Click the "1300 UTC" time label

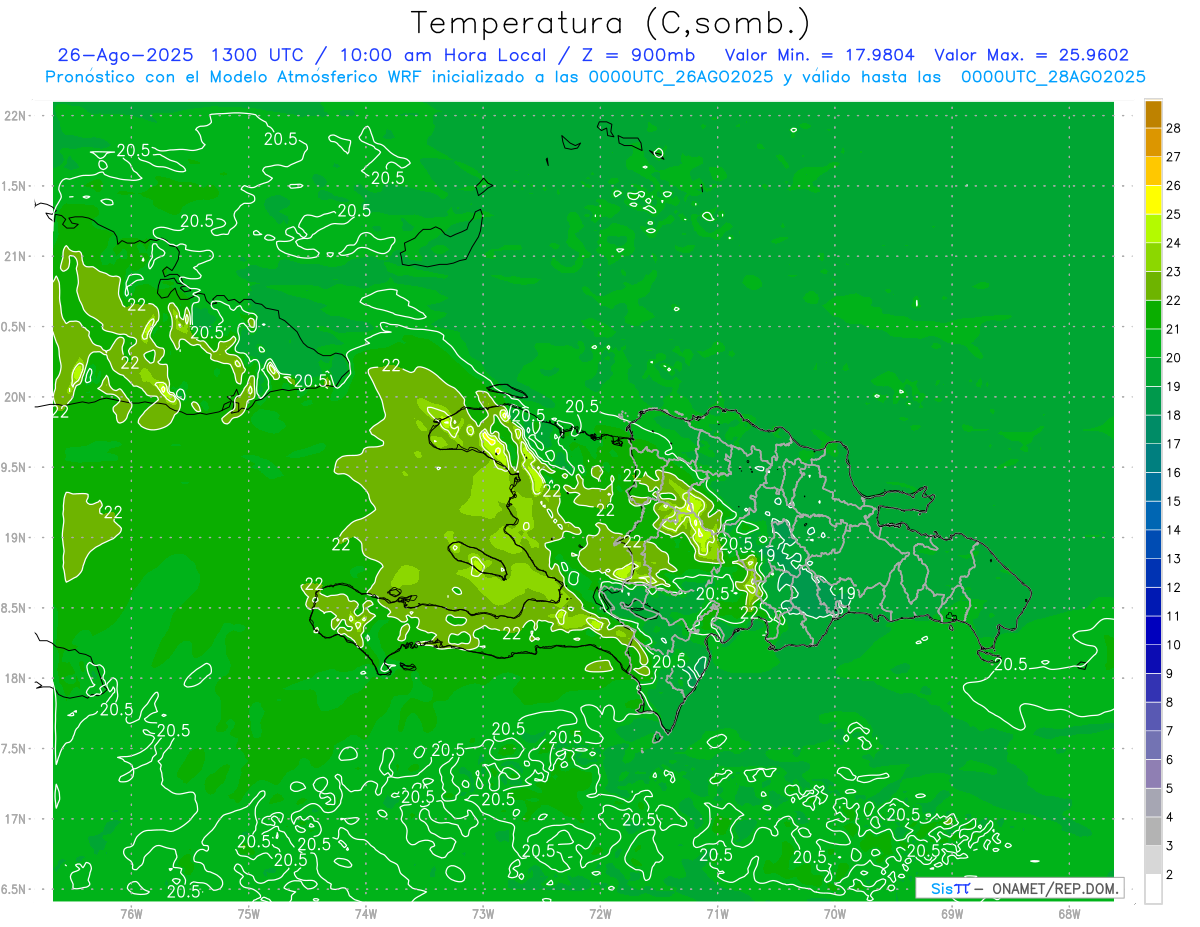pyautogui.click(x=260, y=55)
